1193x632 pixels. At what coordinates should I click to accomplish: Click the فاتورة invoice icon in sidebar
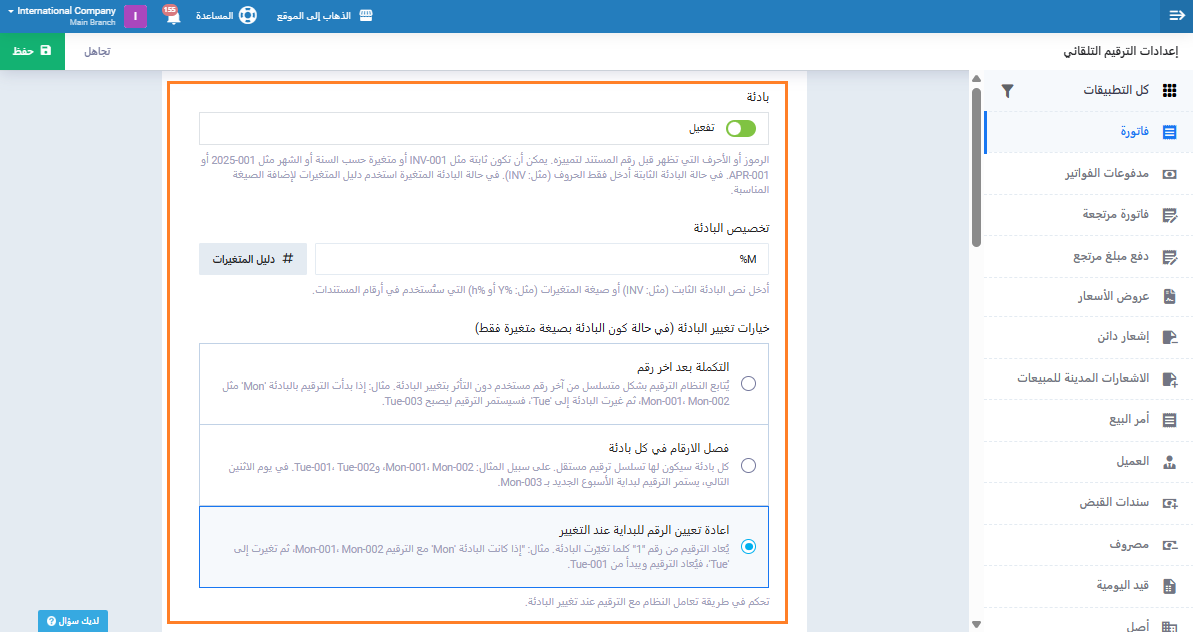[x=1169, y=132]
